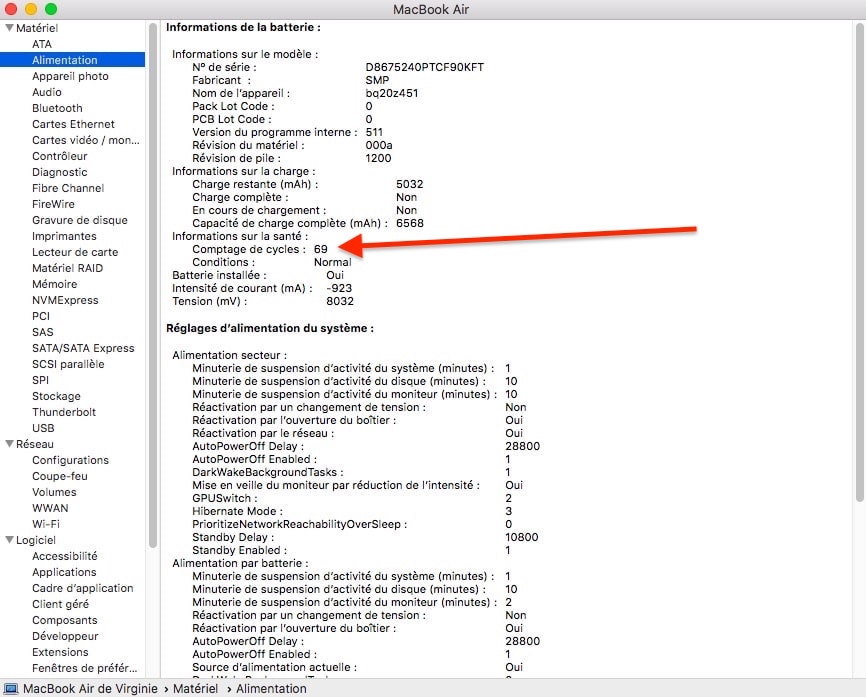Click the Hibernate Mode row
866x697 pixels.
click(352, 511)
